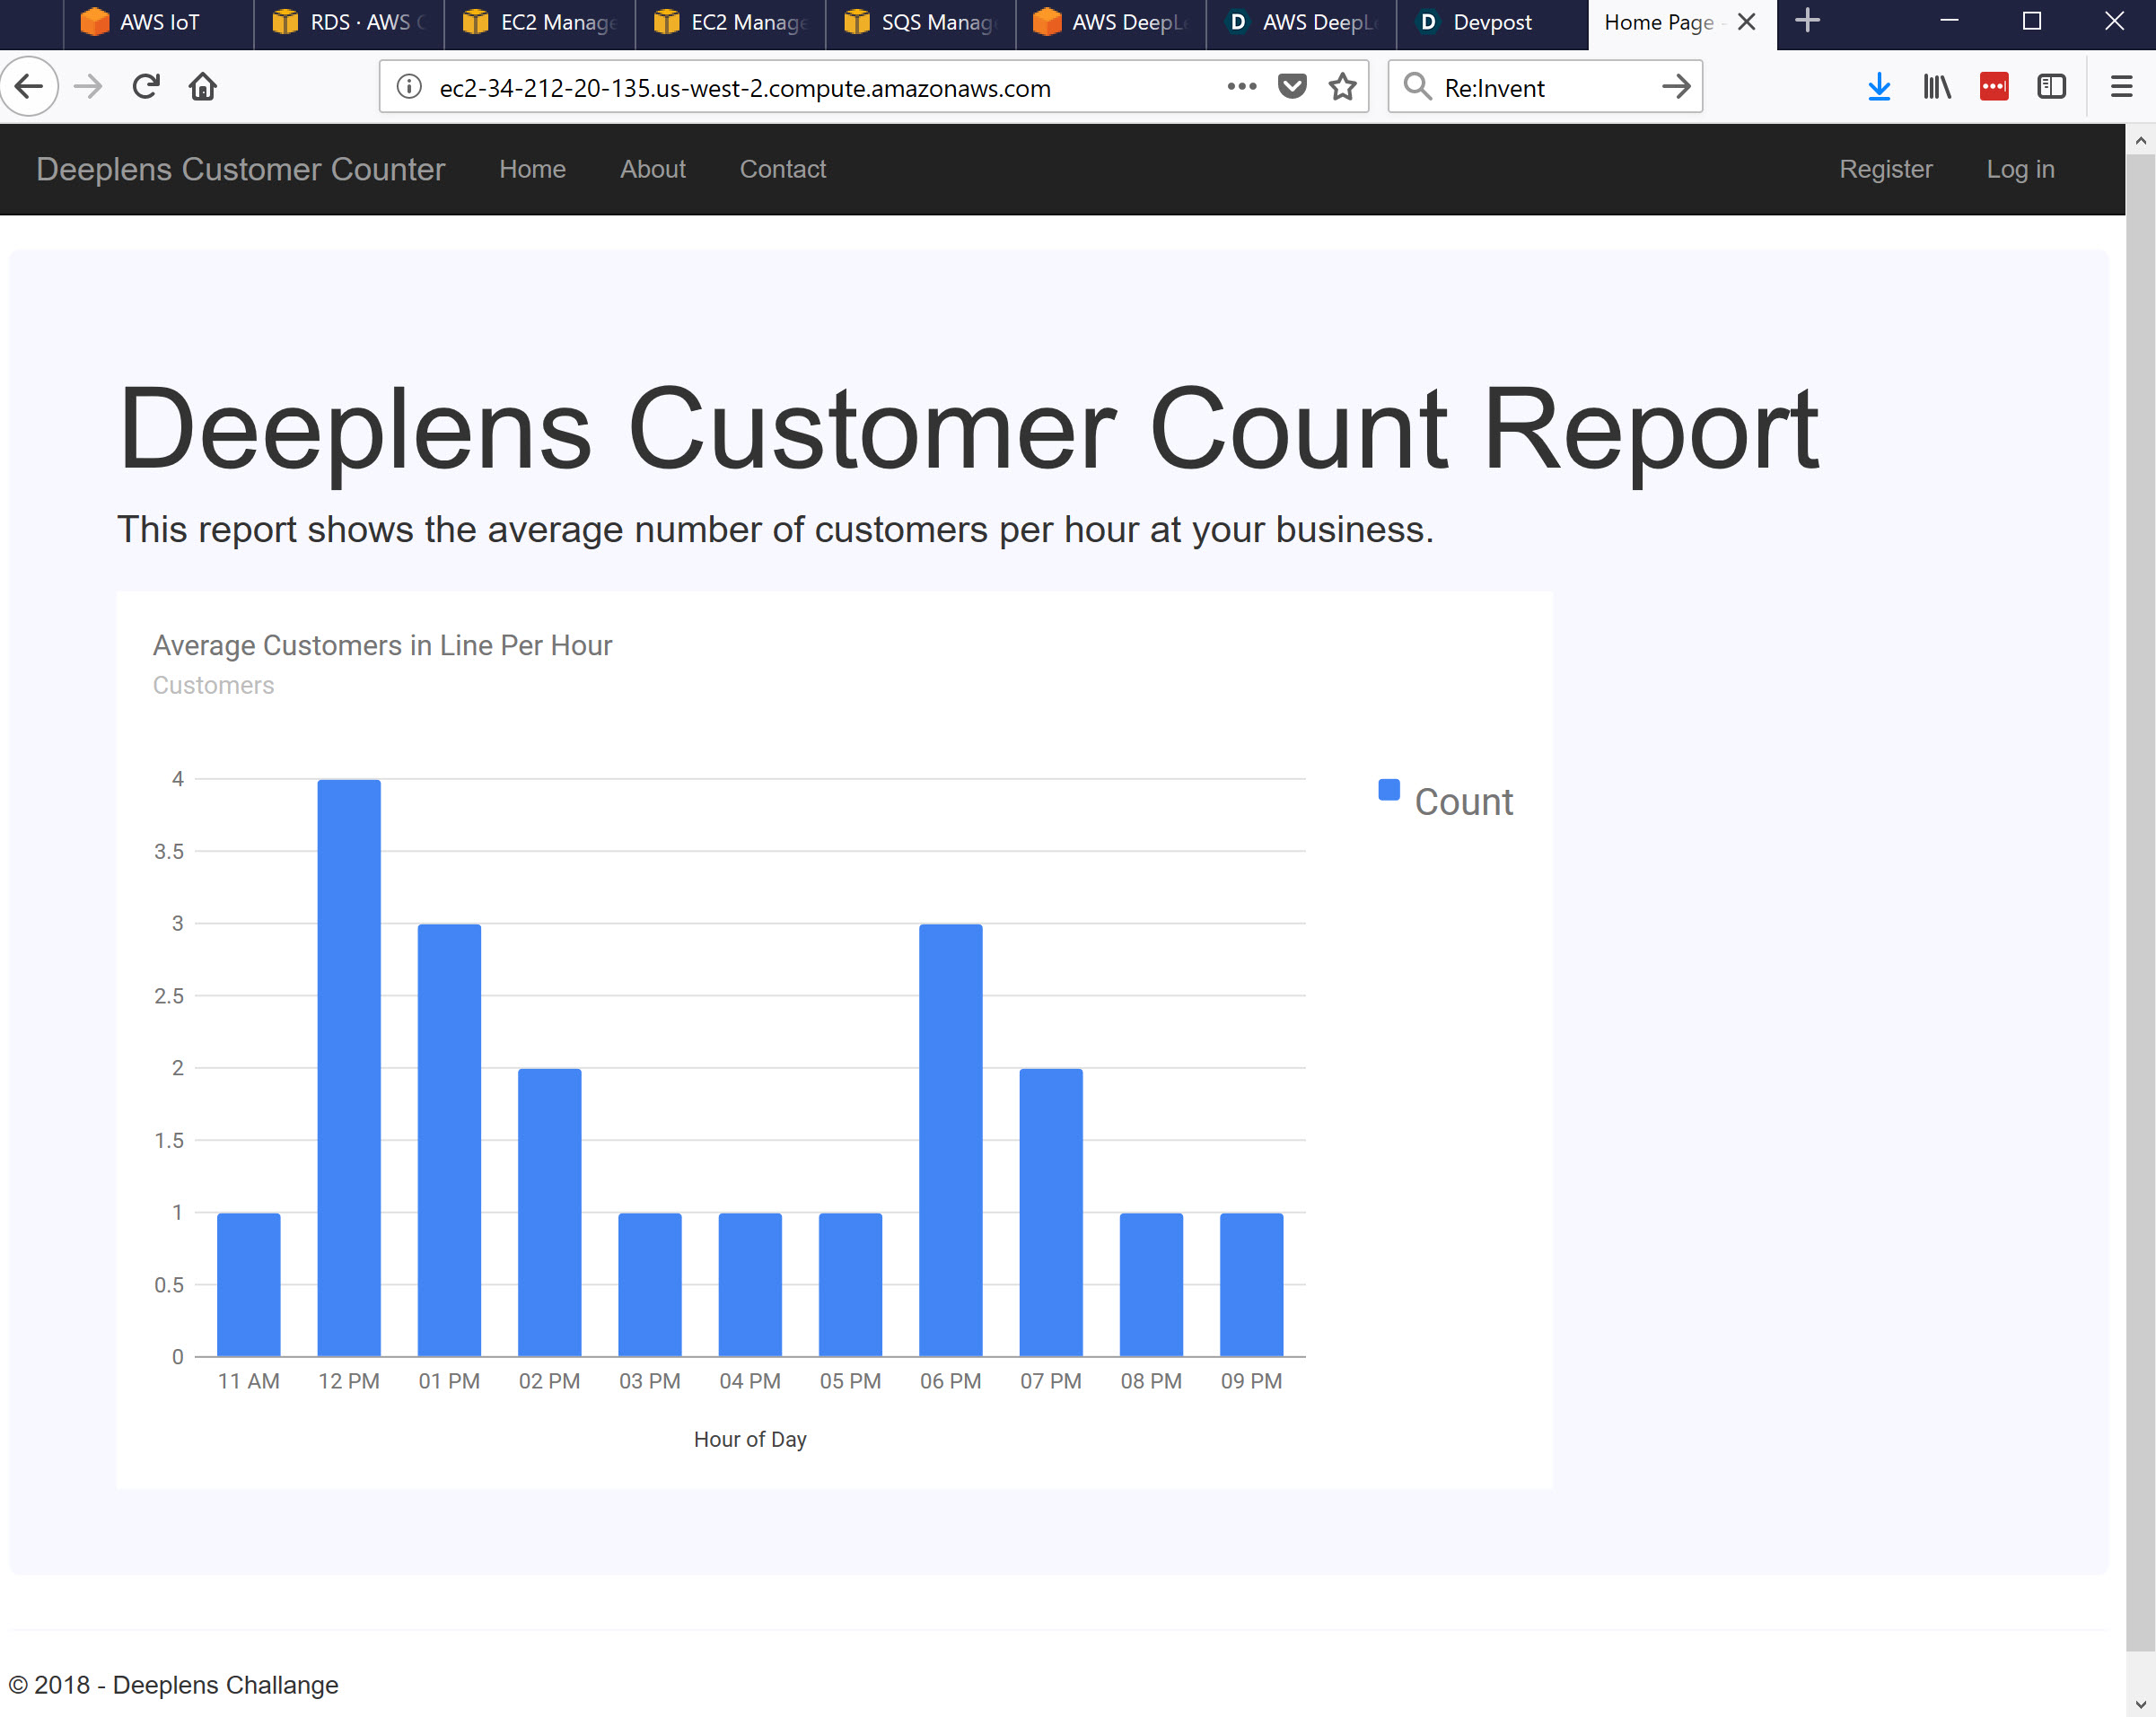Viewport: 2156px width, 1717px height.
Task: Open the Log in link
Action: click(2019, 169)
